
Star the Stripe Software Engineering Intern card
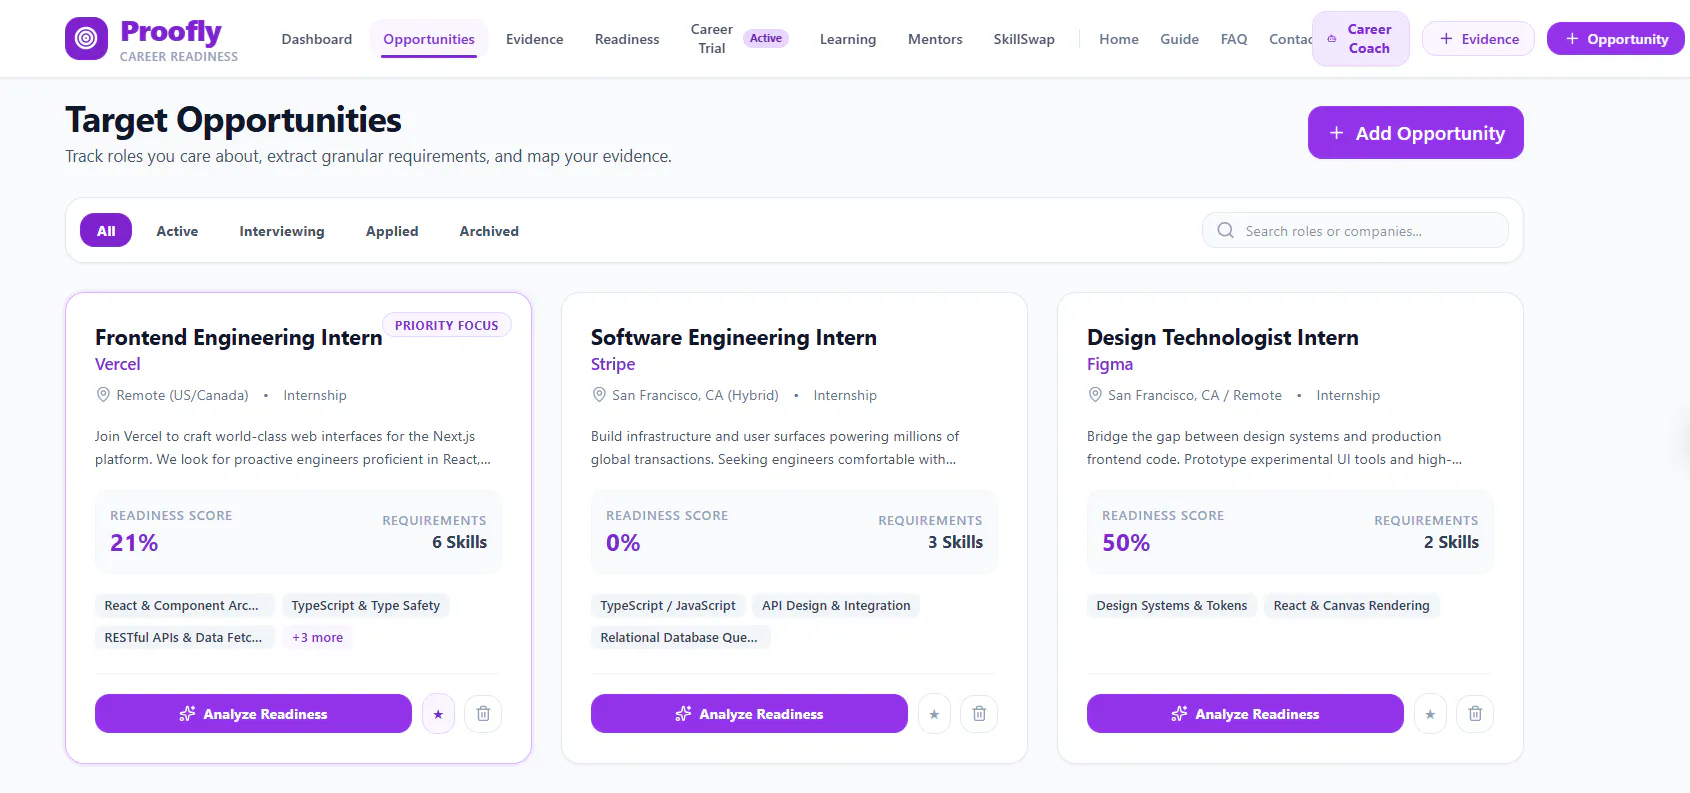934,714
